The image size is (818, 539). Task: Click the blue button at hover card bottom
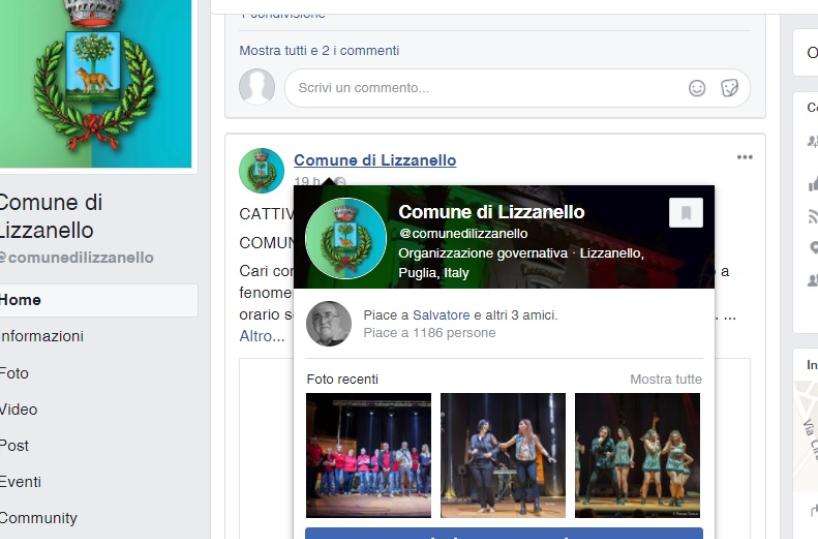pos(504,533)
